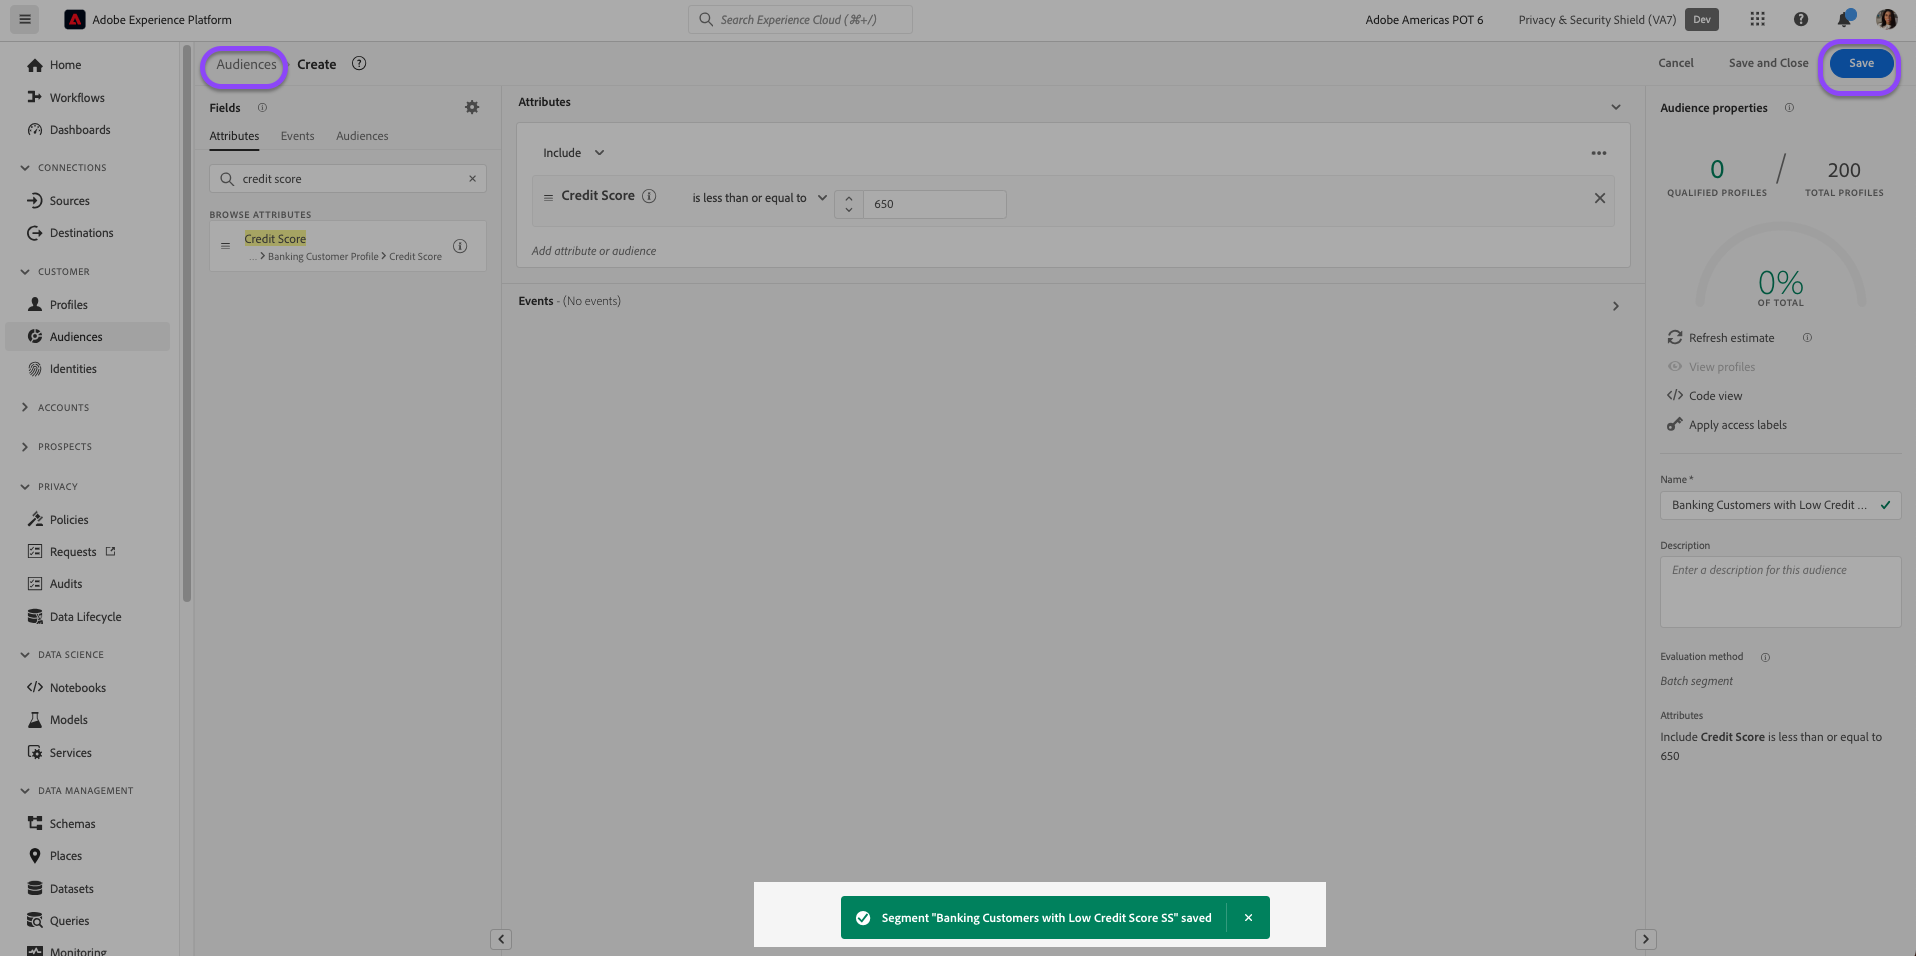This screenshot has width=1916, height=956.
Task: Open the 'is less than or equal to' operator dropdown
Action: [x=759, y=198]
